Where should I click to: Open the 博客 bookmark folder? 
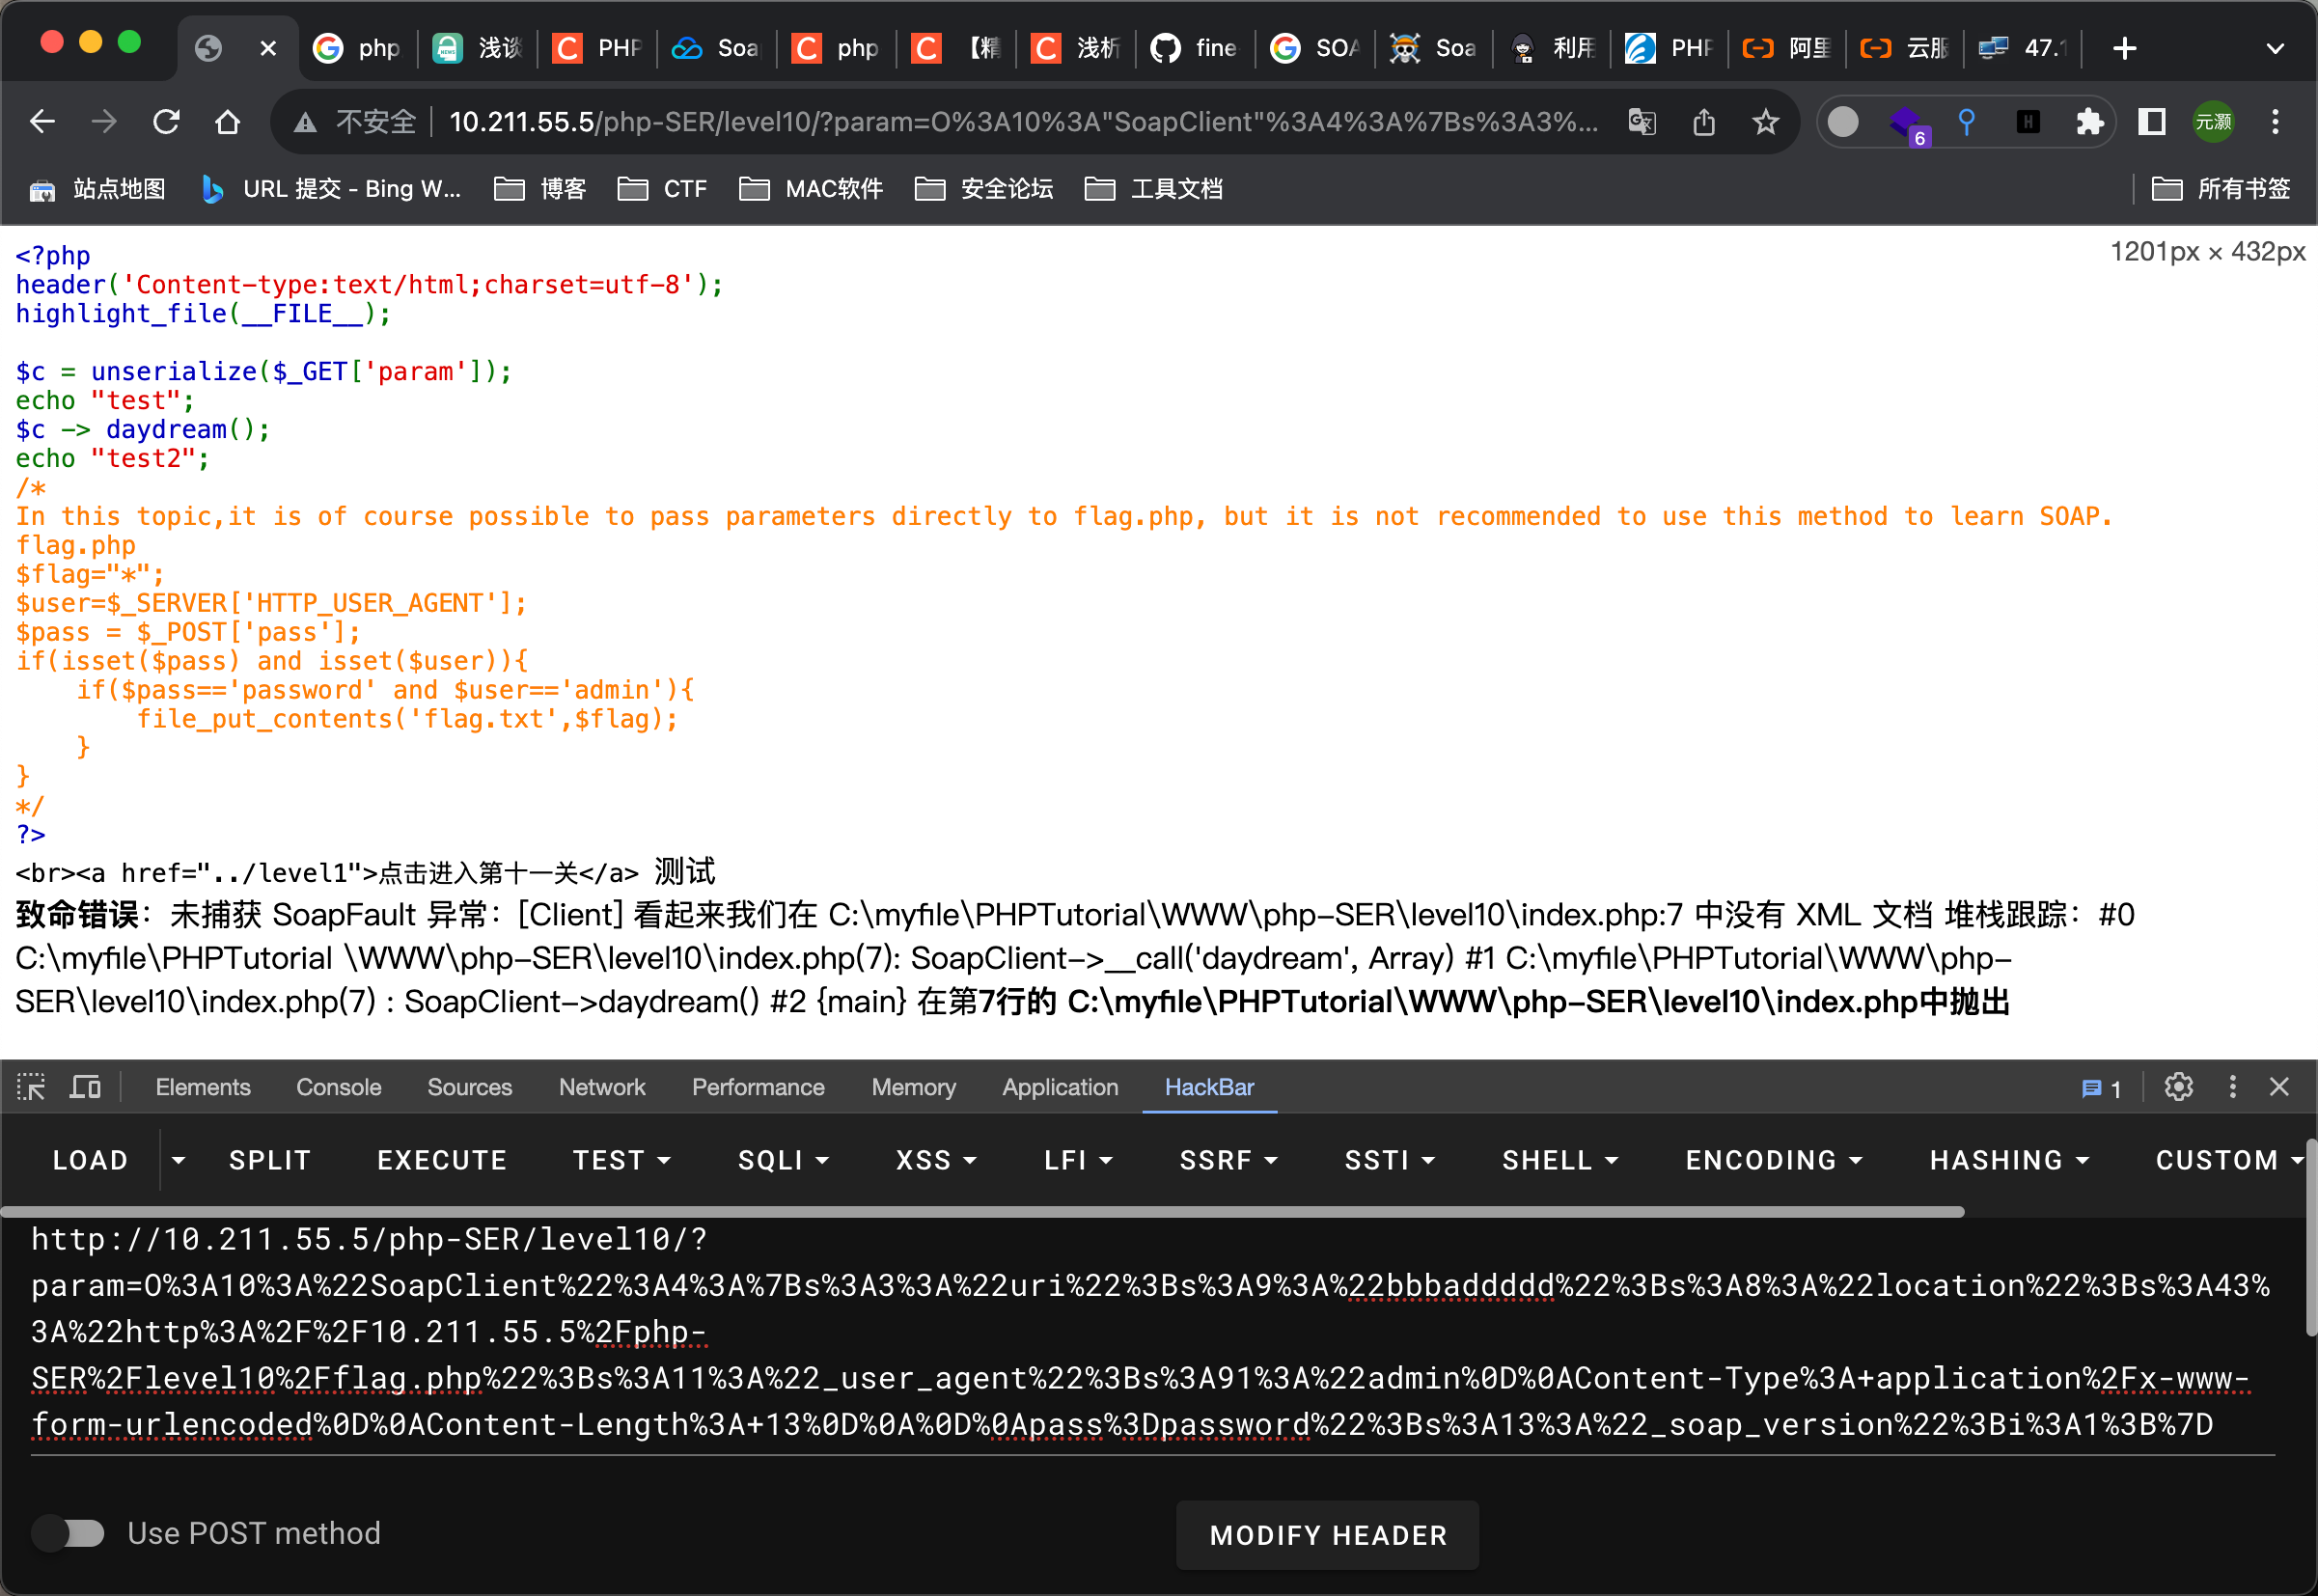coord(540,189)
